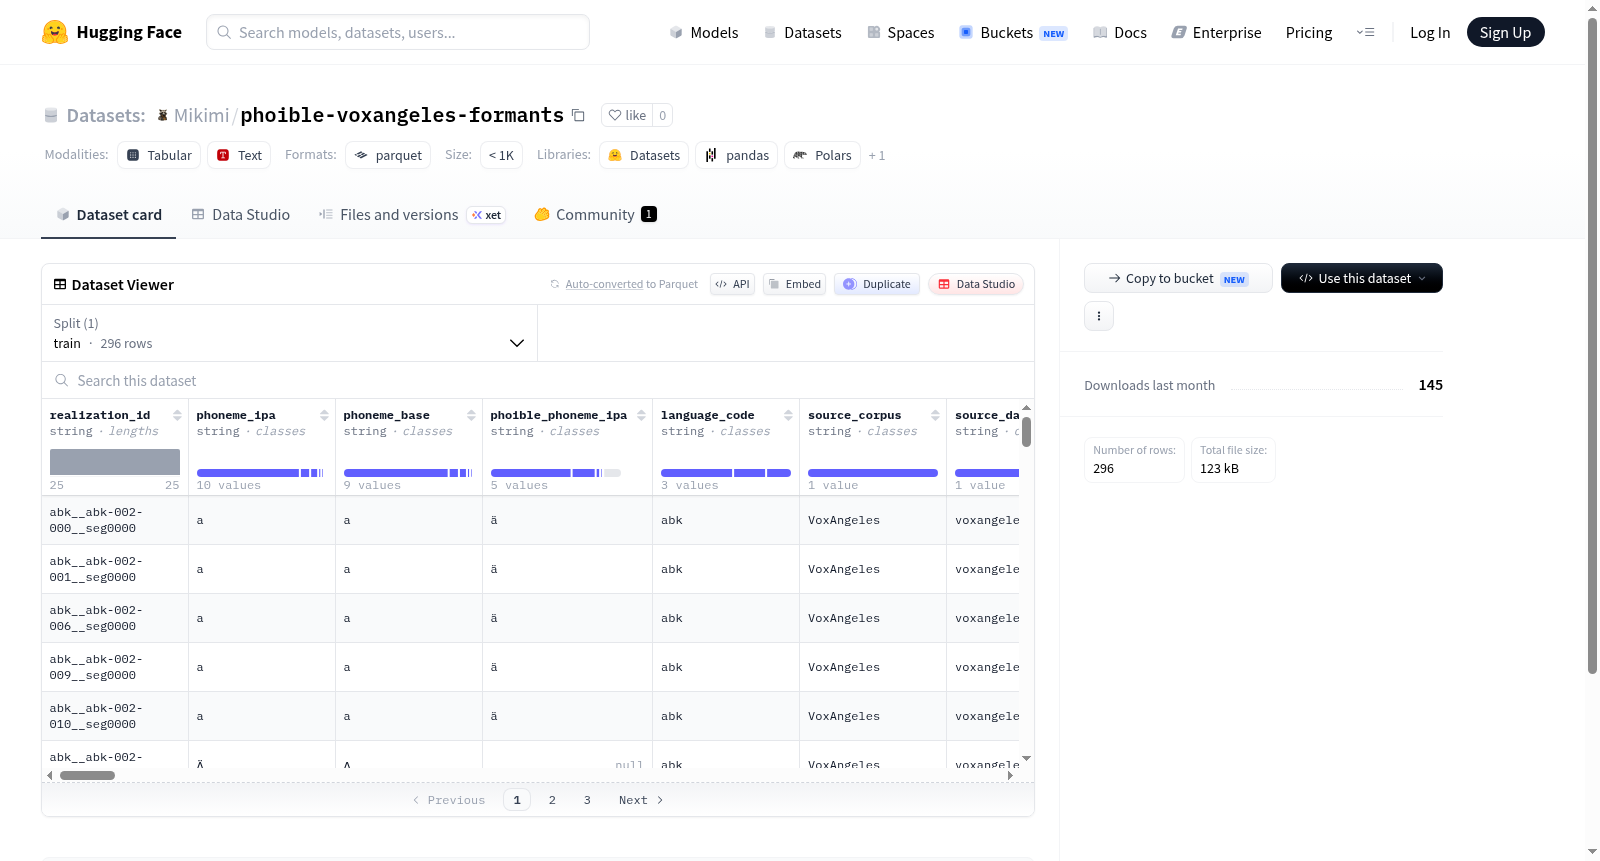The width and height of the screenshot is (1600, 861).
Task: Open the Use this dataset dropdown
Action: (1362, 278)
